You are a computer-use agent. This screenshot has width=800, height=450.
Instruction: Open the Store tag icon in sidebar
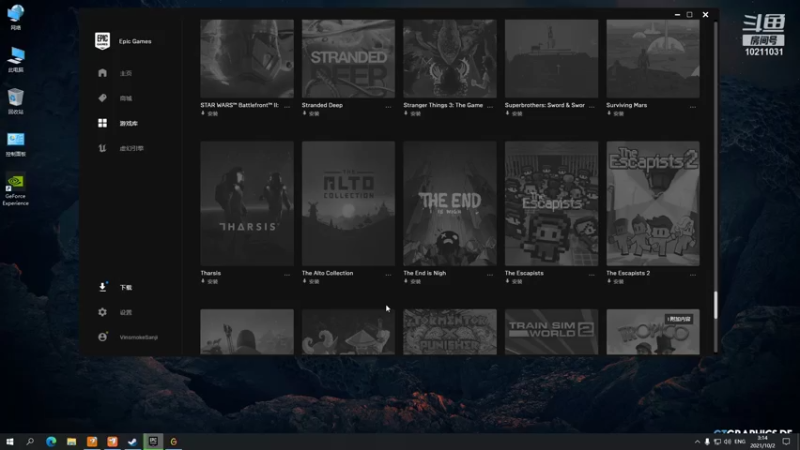click(x=102, y=98)
